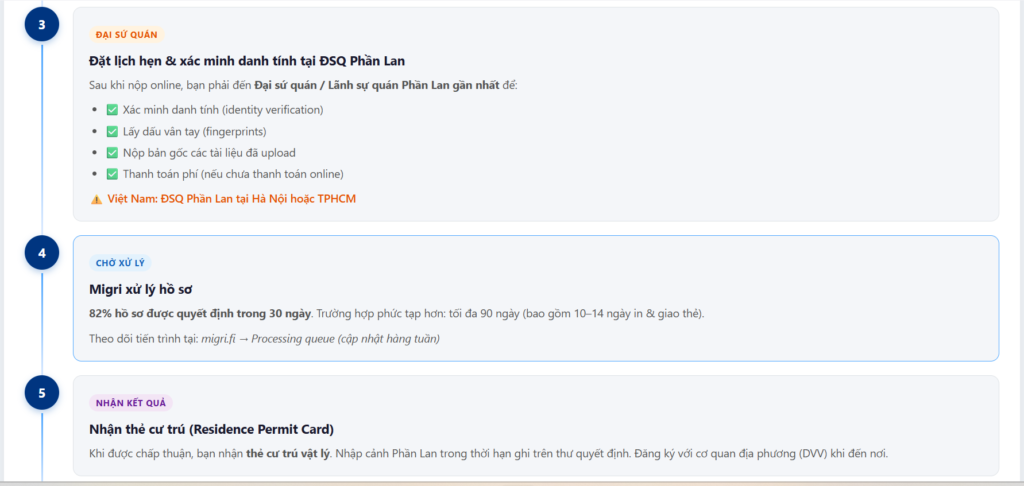1024x486 pixels.
Task: Click the Việt Nam ĐSQ Phần Lan warning text
Action: [232, 199]
